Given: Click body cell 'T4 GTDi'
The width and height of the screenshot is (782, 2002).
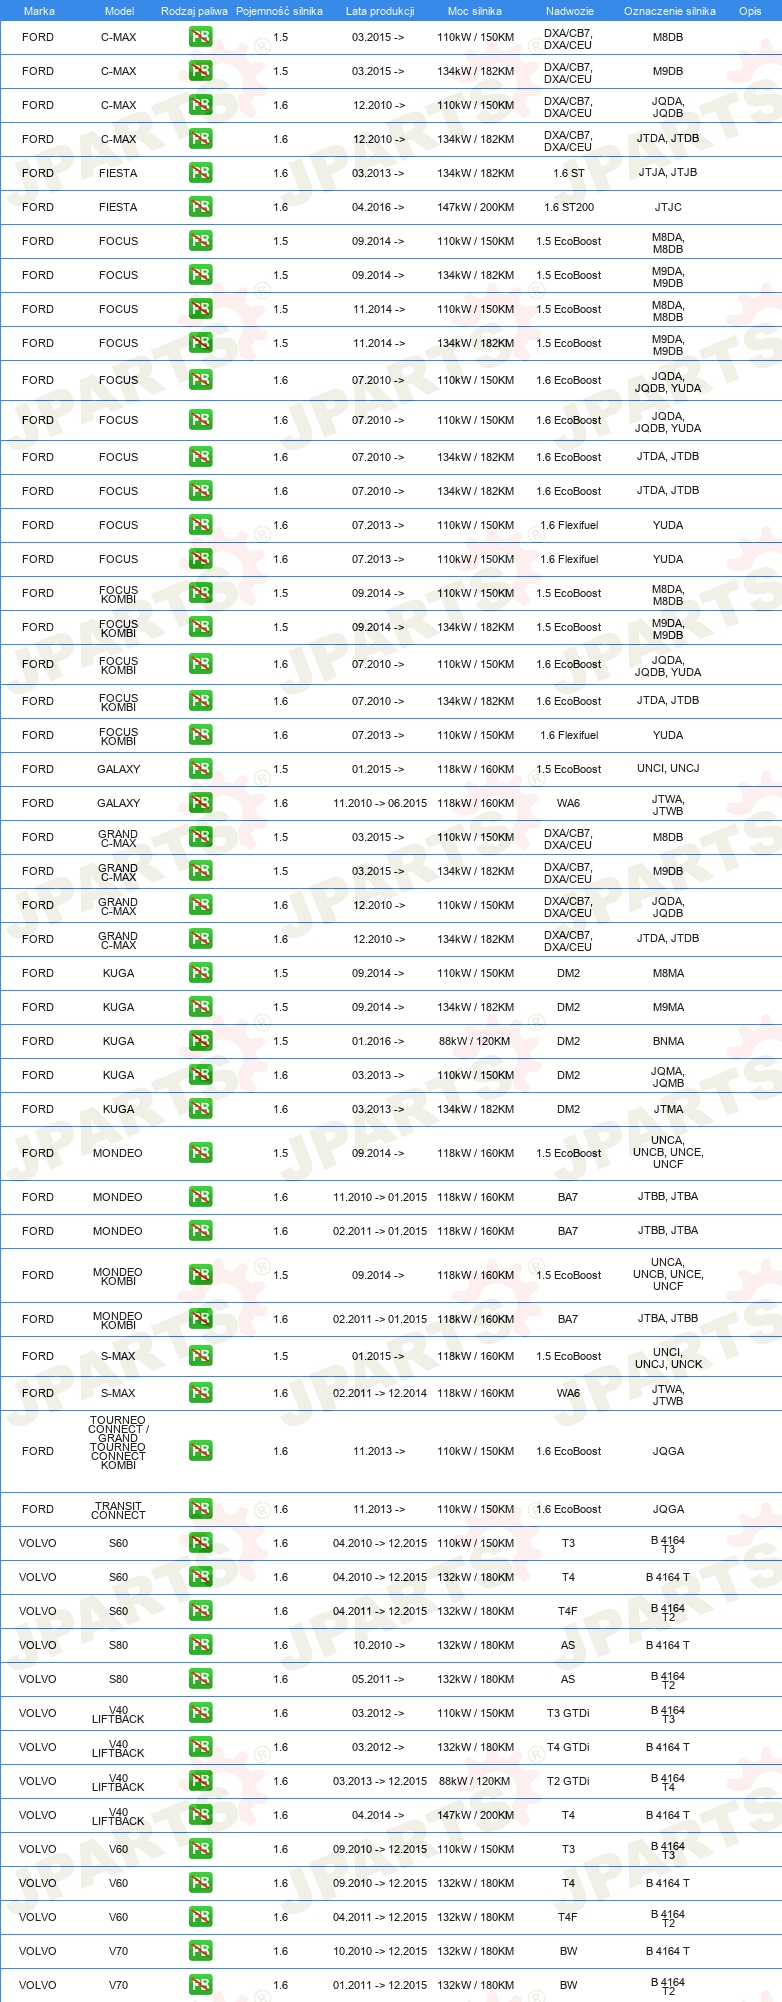Looking at the screenshot, I should pos(568,1747).
